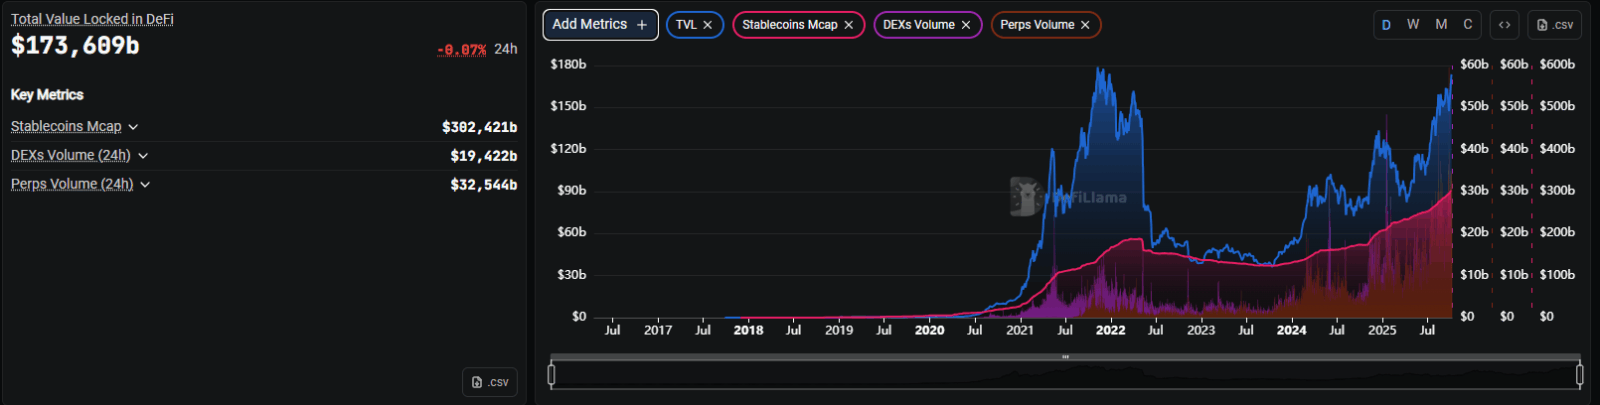Viewport: 1600px width, 405px height.
Task: Expand Perps Volume (24h) details
Action: (146, 185)
